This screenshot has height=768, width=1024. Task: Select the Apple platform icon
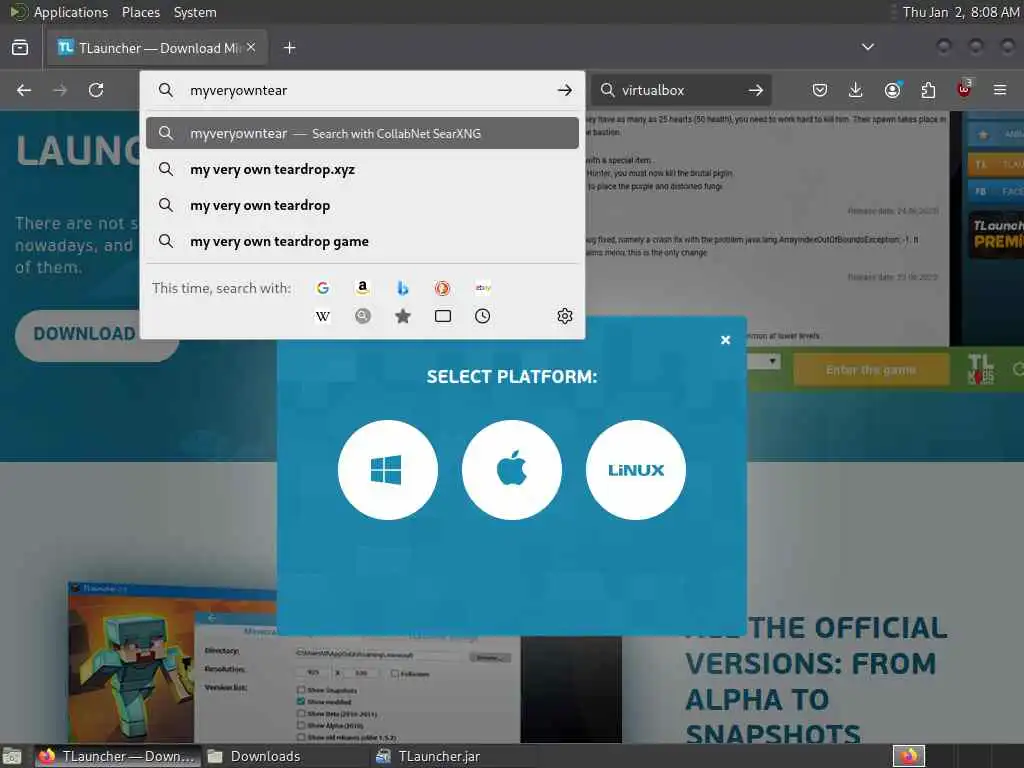pos(512,470)
